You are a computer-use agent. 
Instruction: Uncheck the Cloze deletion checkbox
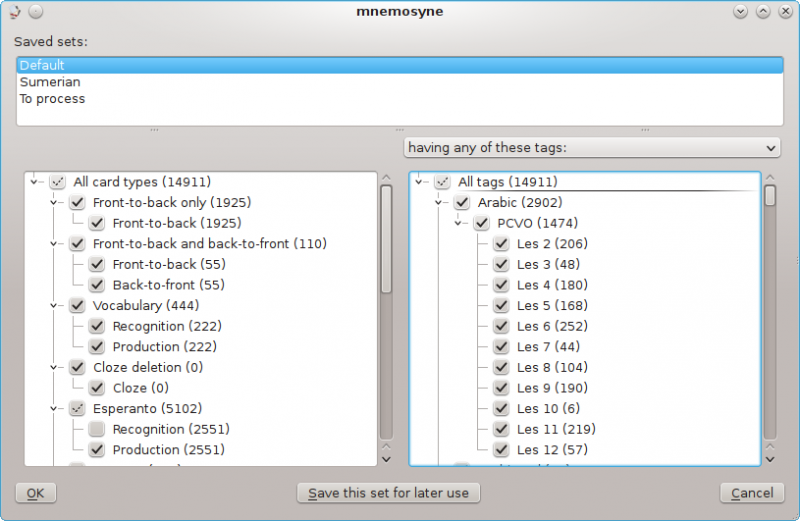77,368
